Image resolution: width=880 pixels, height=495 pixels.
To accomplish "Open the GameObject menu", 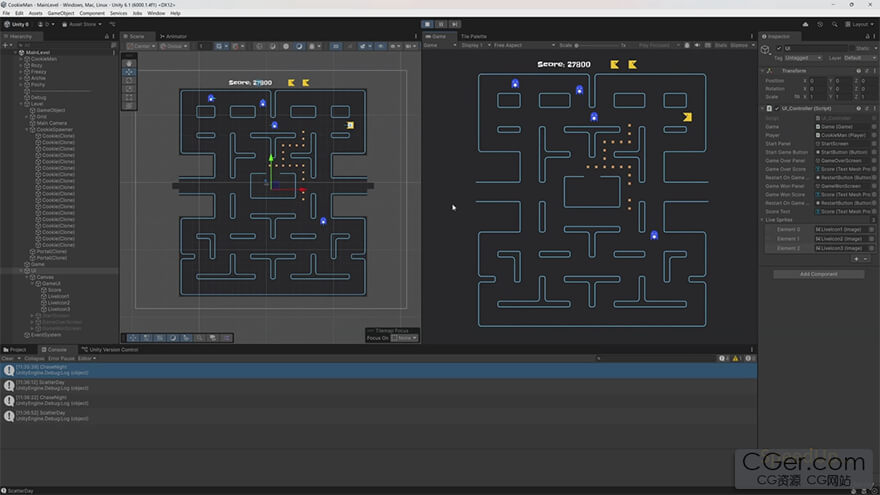I will click(x=61, y=13).
